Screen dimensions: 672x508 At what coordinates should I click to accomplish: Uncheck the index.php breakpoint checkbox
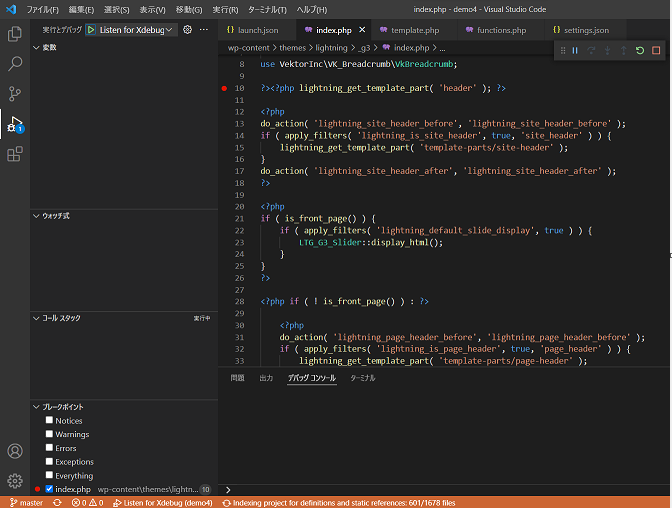coord(49,489)
